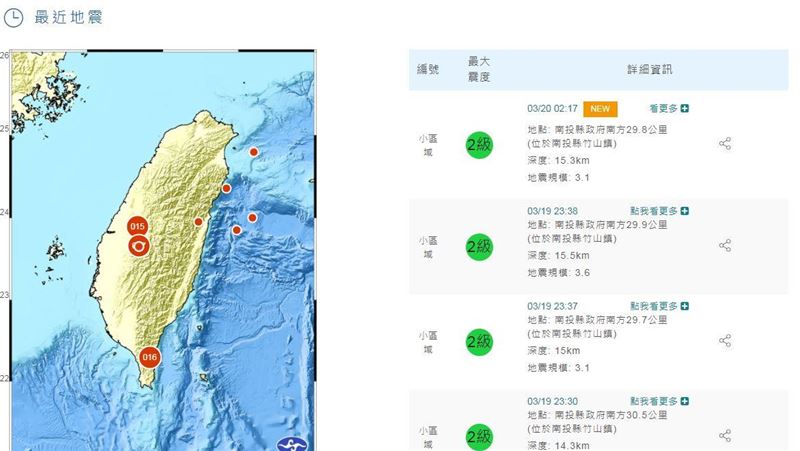Click location text 南投縣政府南方29.7公里

coord(611,320)
